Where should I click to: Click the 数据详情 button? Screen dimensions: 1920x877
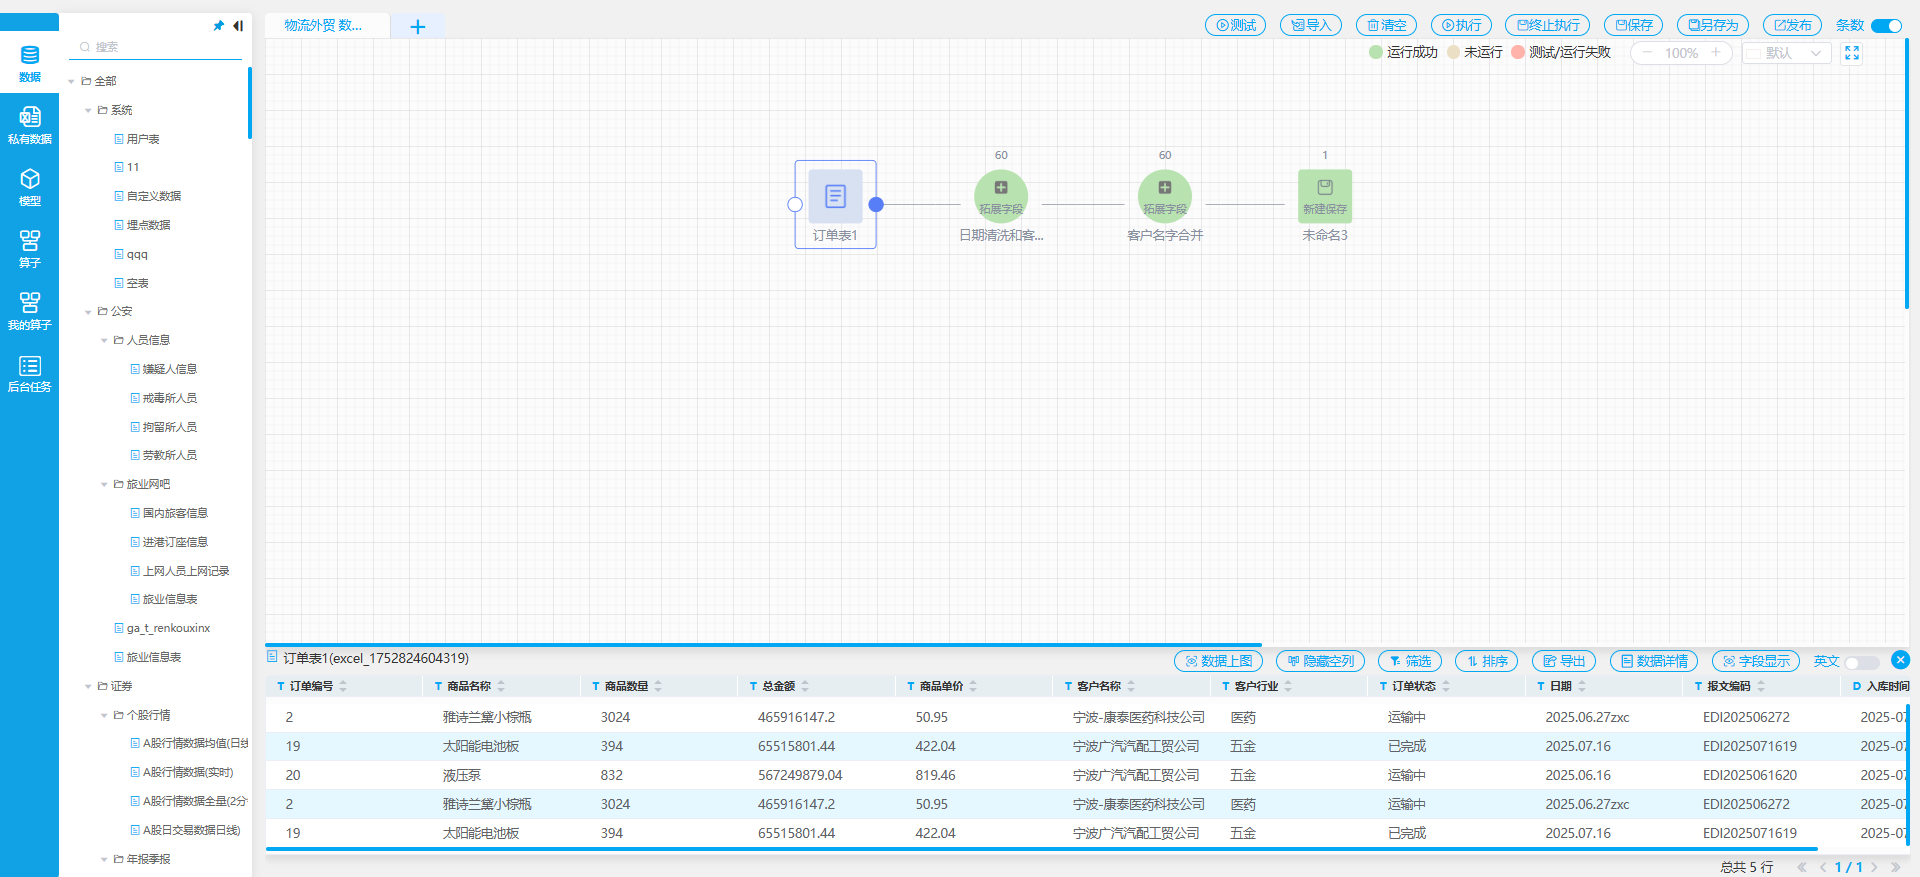coord(1653,661)
